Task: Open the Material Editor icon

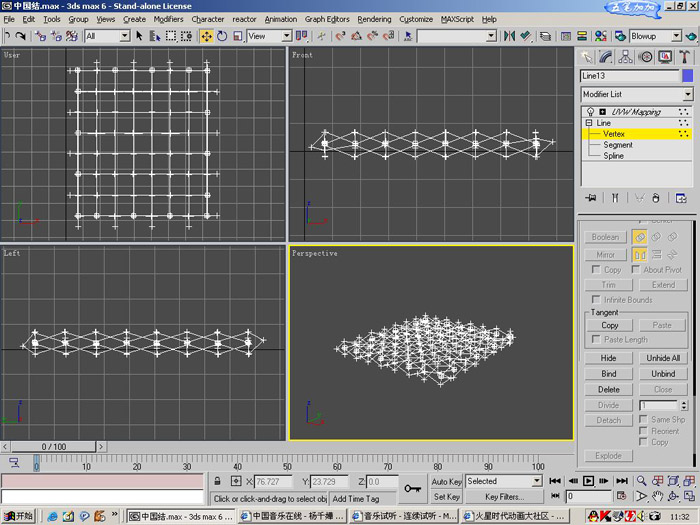Action: tap(601, 36)
